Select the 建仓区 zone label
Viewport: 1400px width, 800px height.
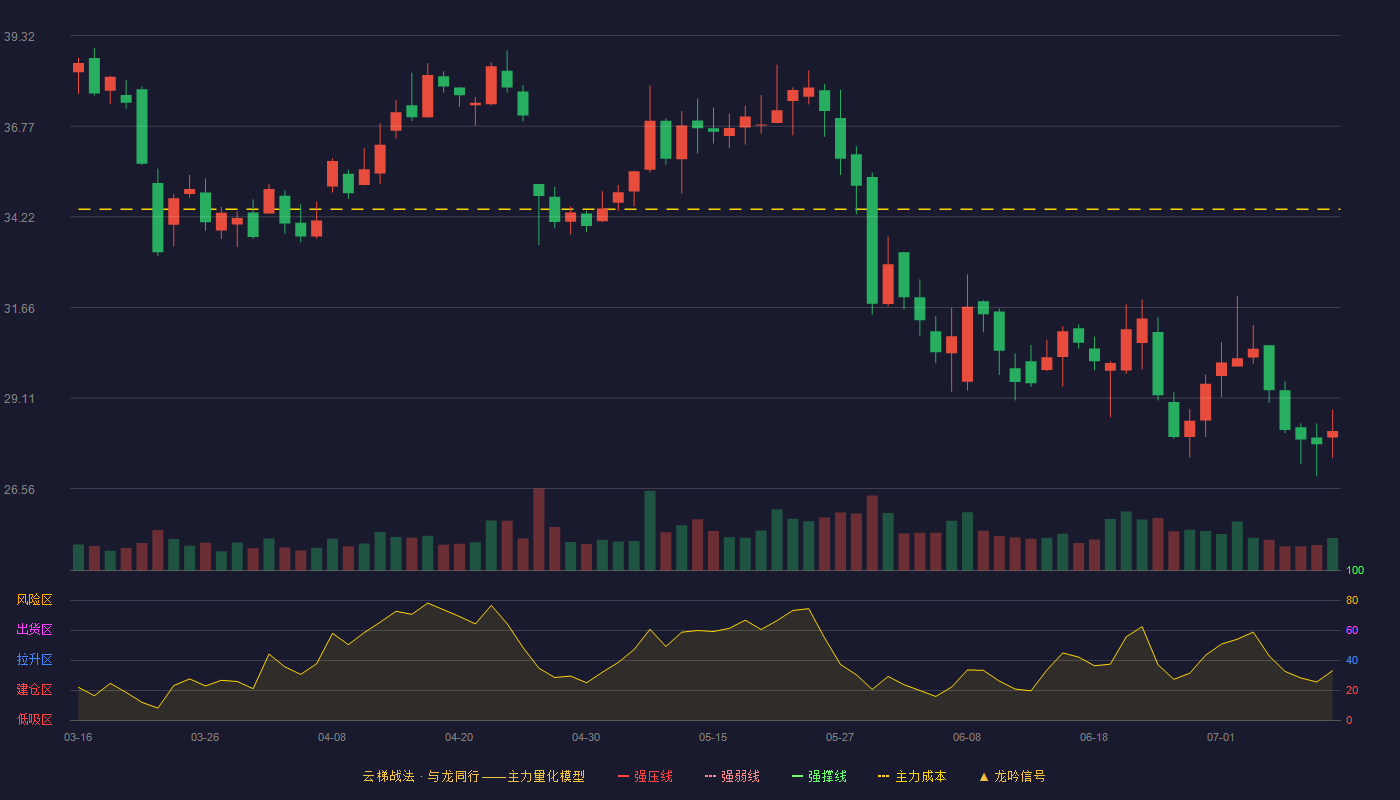tap(34, 690)
